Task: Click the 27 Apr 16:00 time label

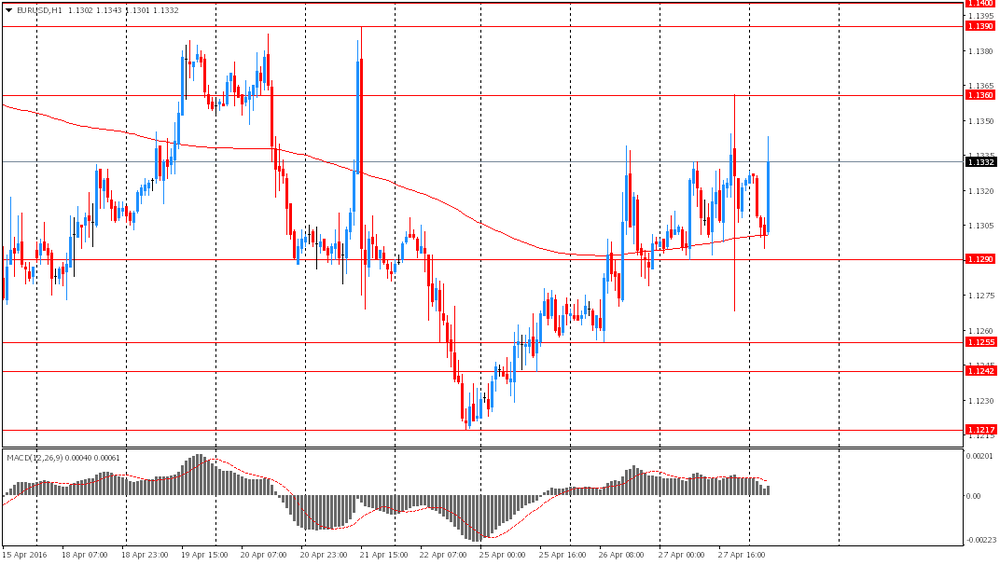Action: coord(742,552)
